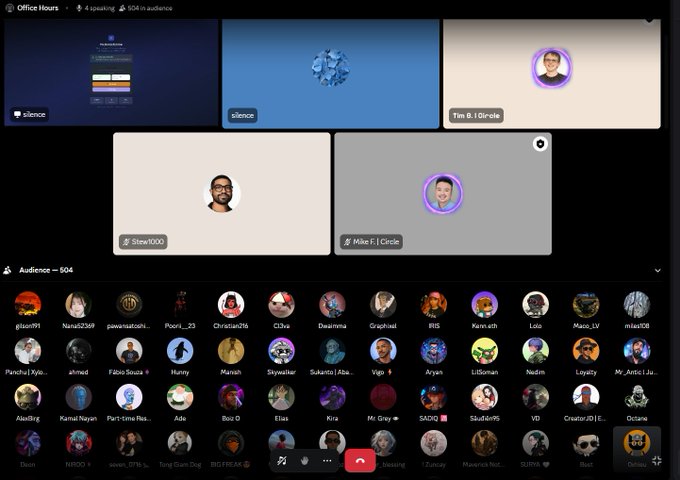Open Maco_LV's audience avatar
The width and height of the screenshot is (680, 480).
point(586,304)
